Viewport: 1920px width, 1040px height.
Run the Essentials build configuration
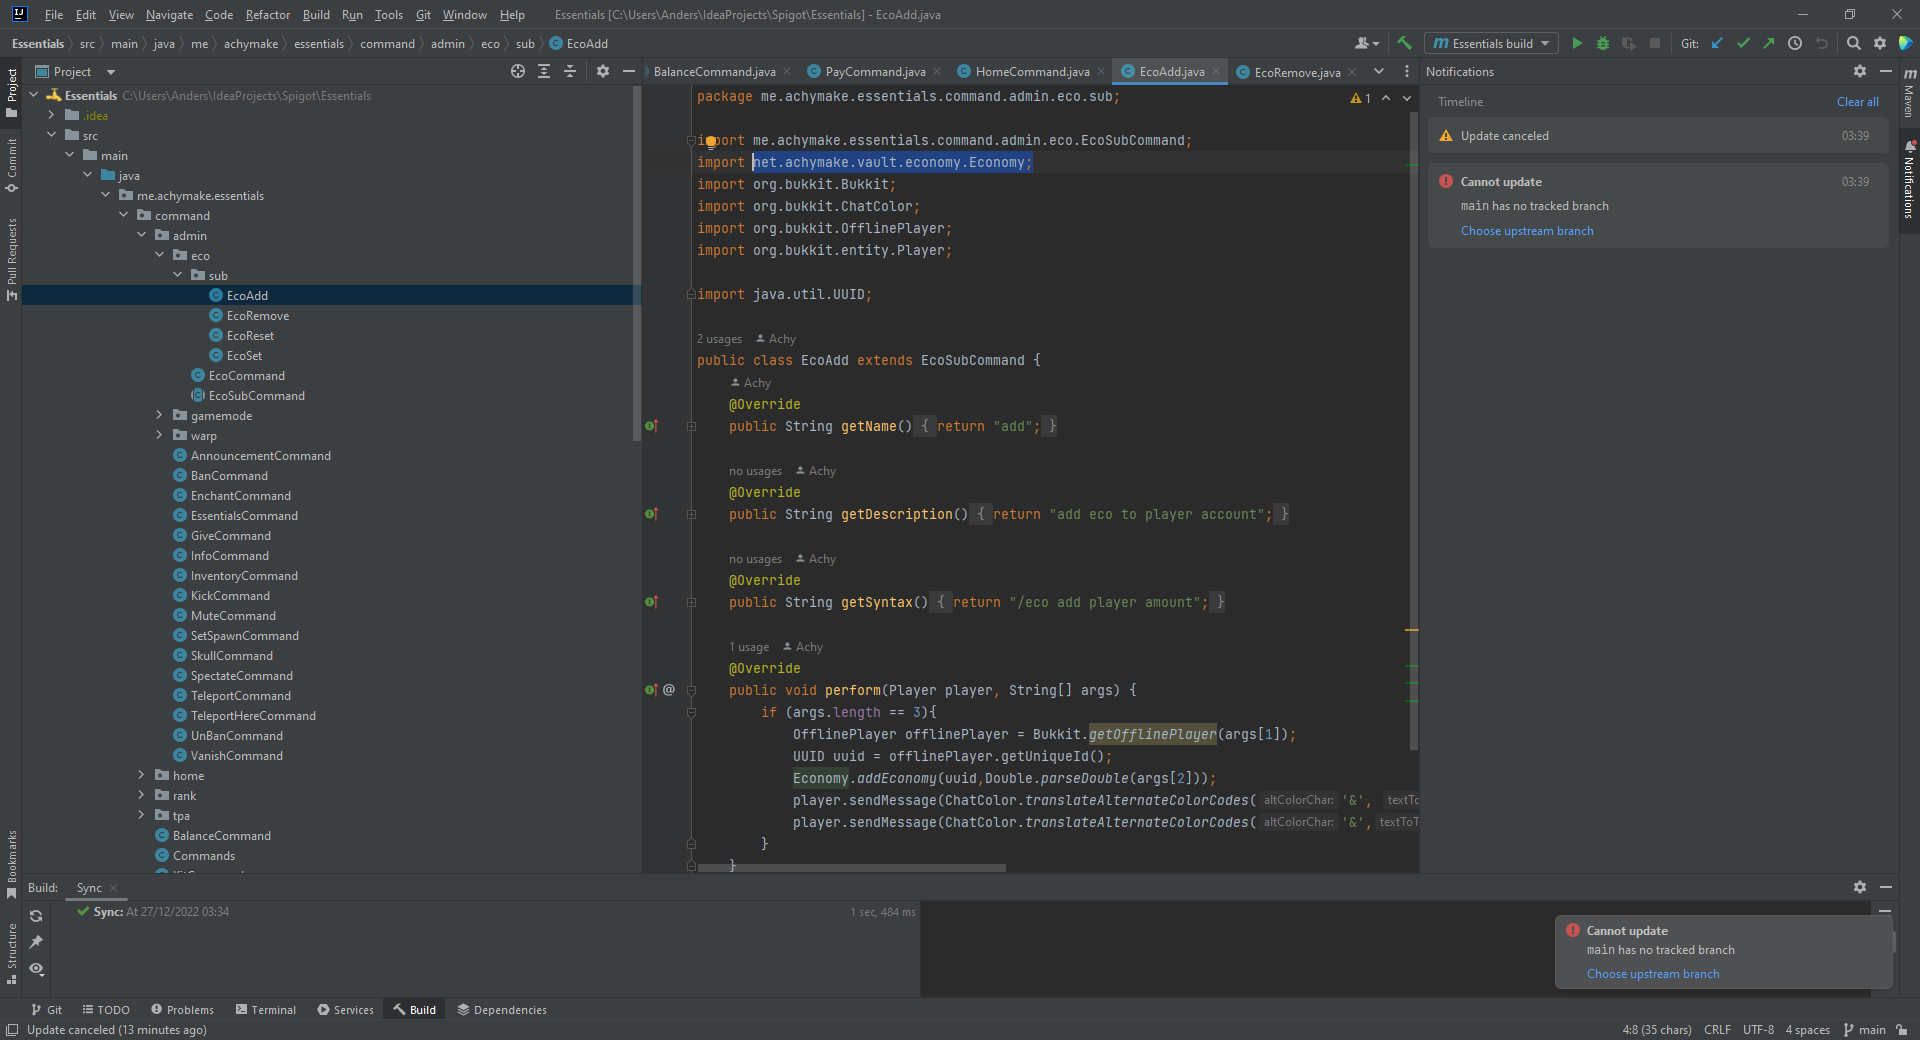1577,43
